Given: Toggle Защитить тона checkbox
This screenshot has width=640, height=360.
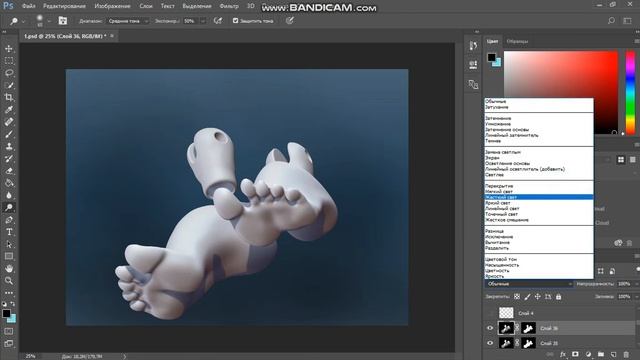Looking at the screenshot, I should 236,20.
